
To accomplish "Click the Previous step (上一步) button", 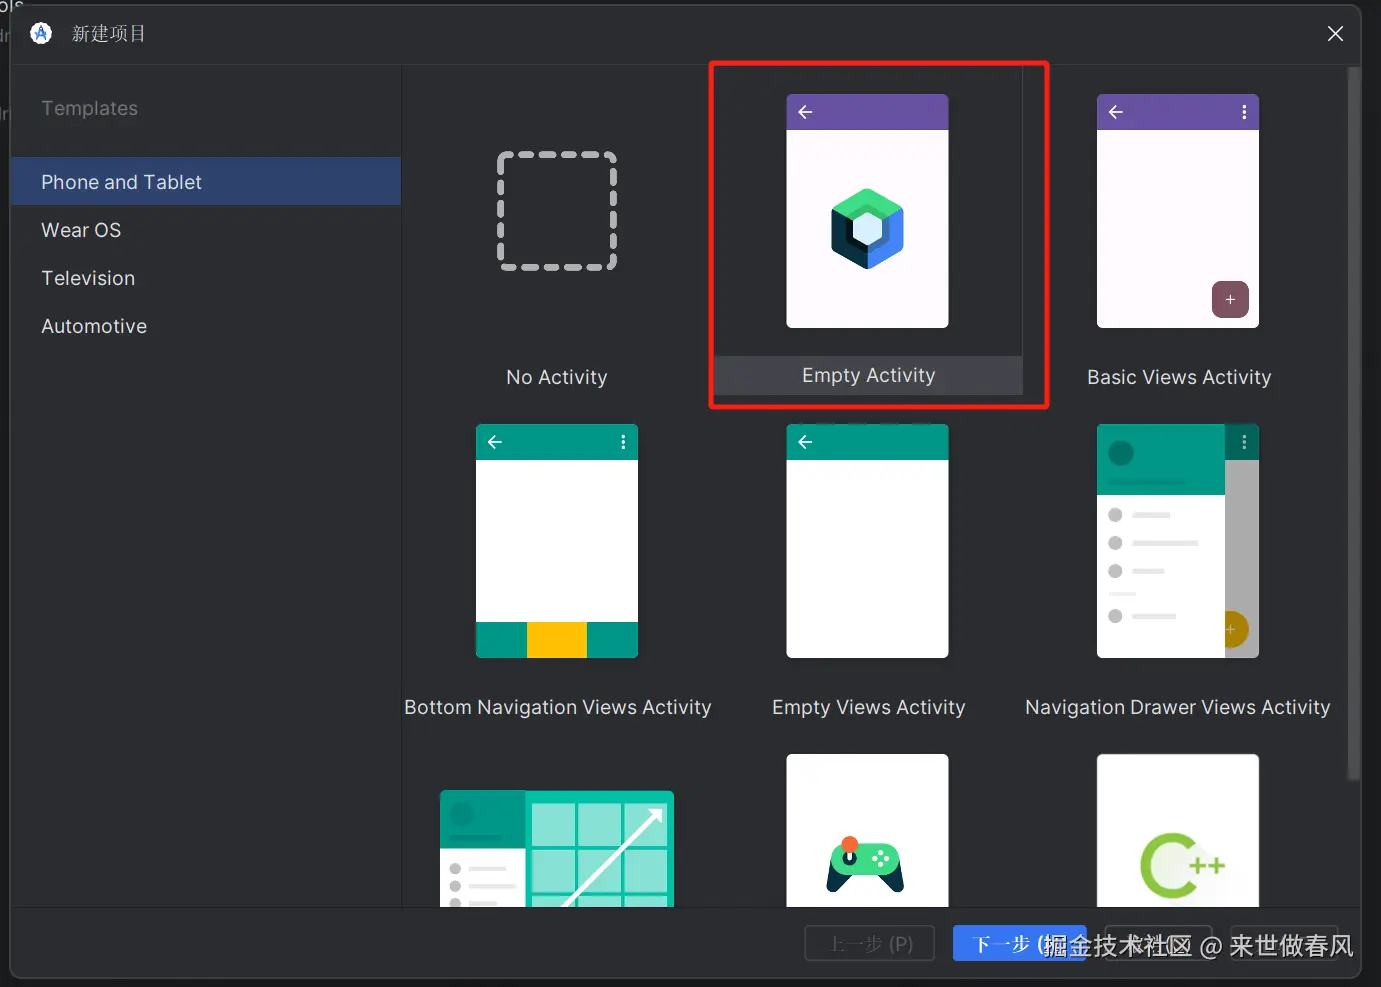I will click(870, 943).
